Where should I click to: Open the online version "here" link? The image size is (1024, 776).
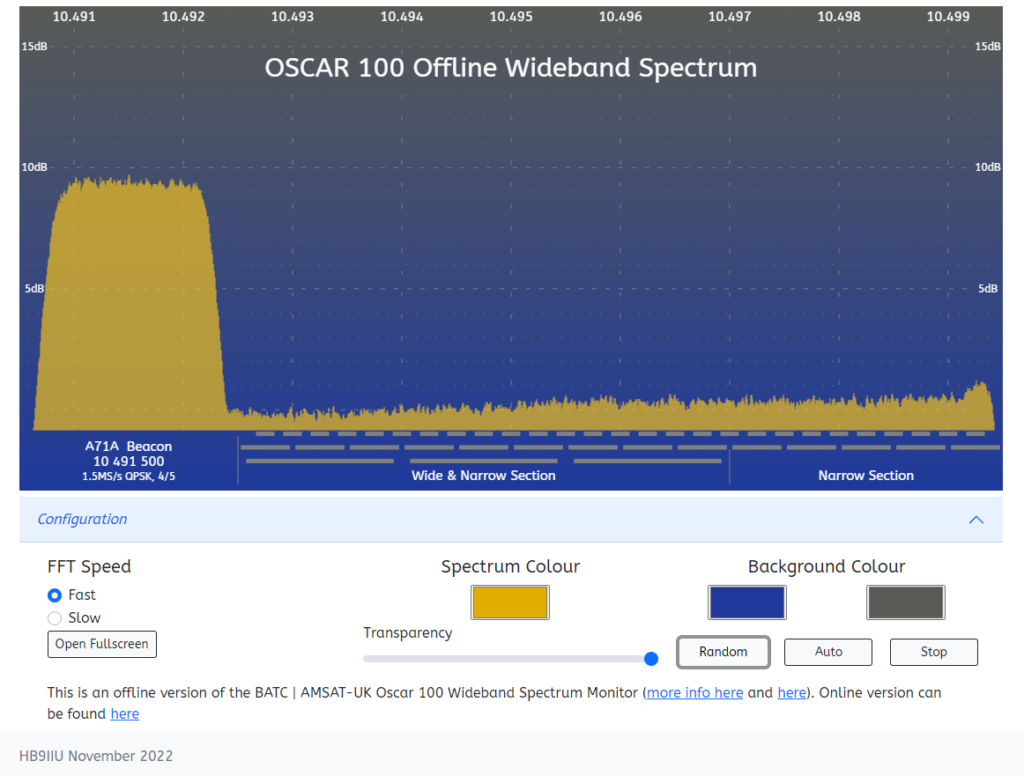[125, 714]
